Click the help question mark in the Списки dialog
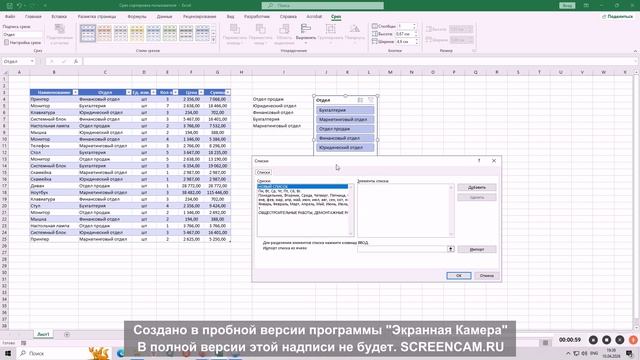Screen dimensions: 640x360 click(479, 161)
